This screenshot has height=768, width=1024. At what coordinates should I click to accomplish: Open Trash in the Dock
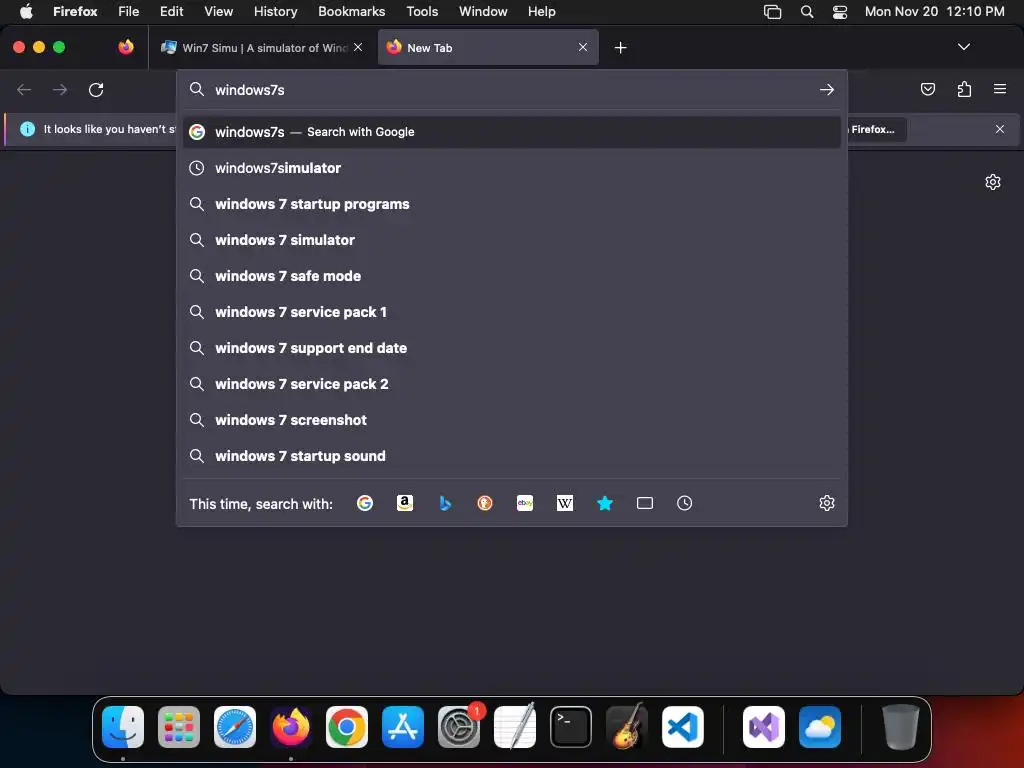tap(901, 727)
